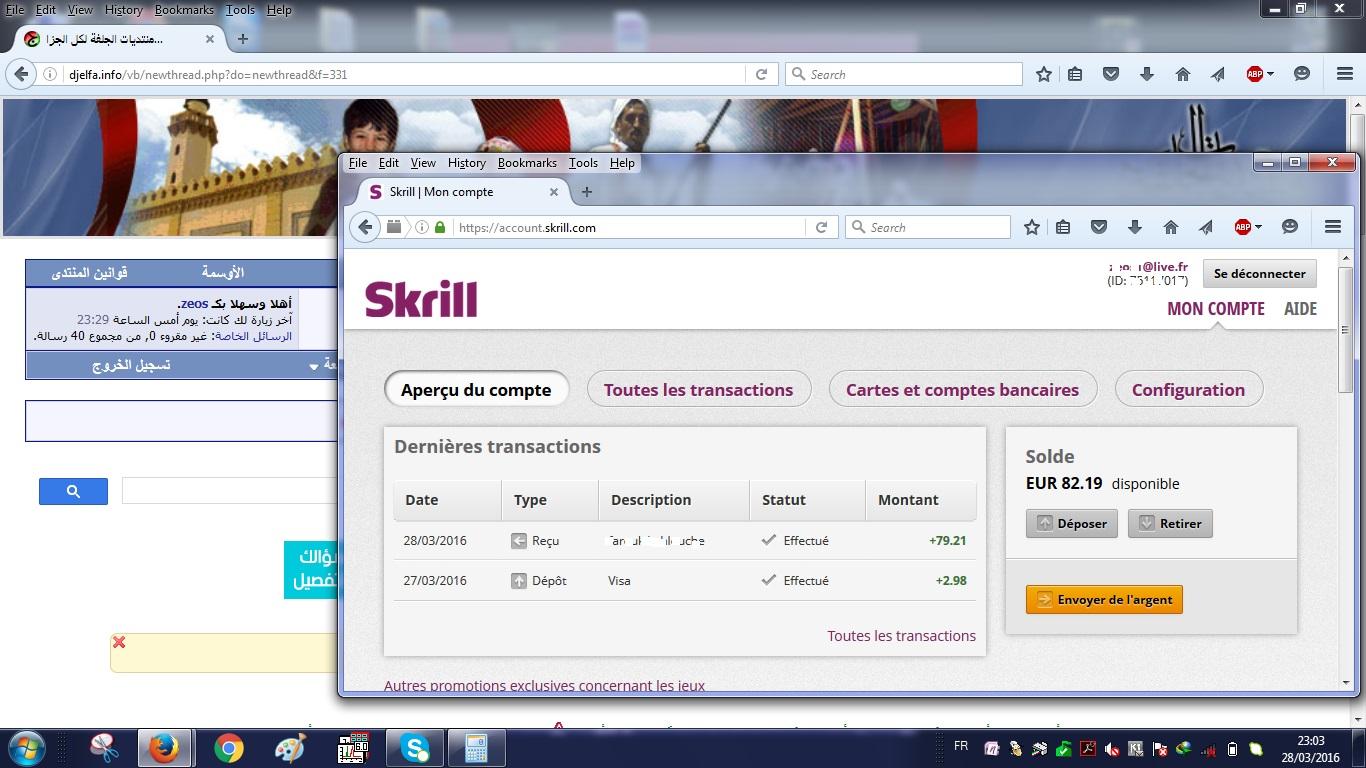Open Adblock Plus dropdown arrow in djelfa.info window
Screen dimensions: 1366x768
1270,74
